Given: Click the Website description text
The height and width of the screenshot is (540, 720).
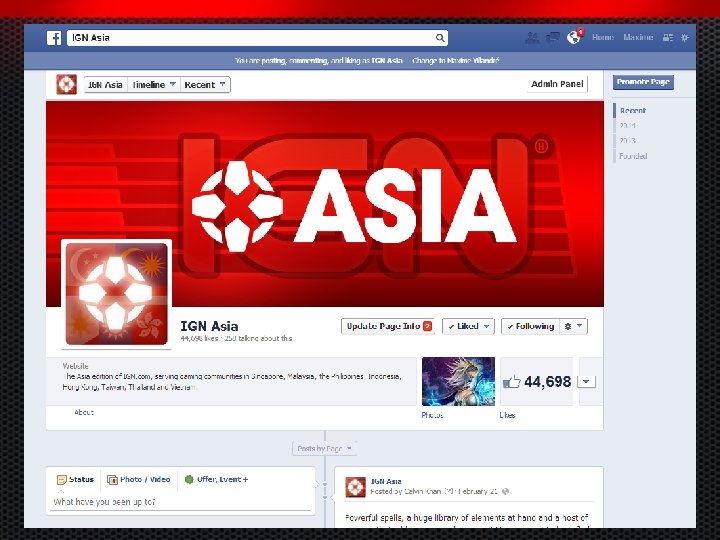Looking at the screenshot, I should (x=232, y=382).
